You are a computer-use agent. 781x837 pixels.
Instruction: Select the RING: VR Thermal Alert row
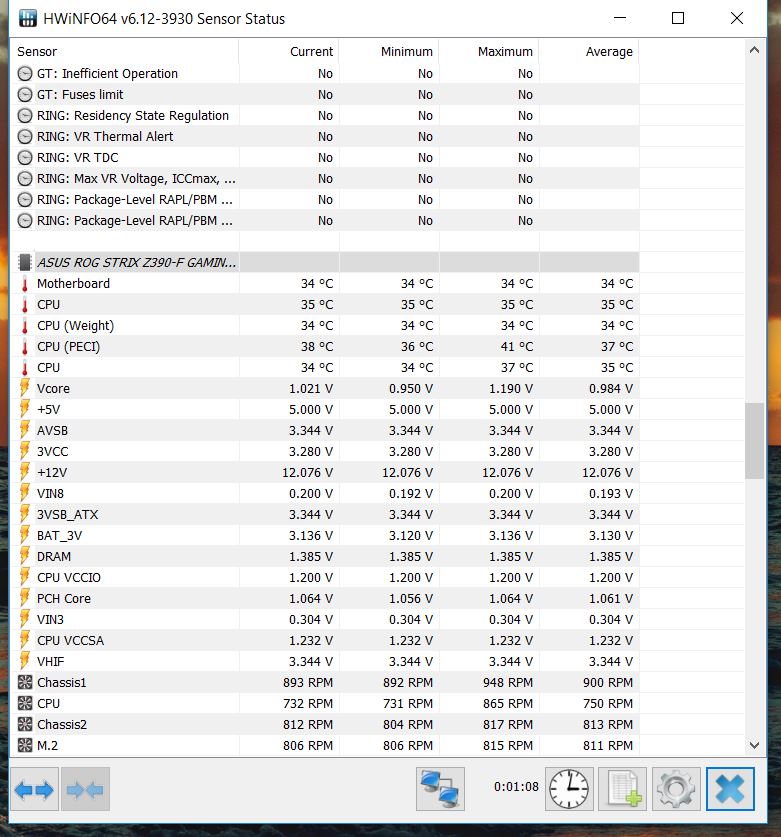click(x=325, y=137)
